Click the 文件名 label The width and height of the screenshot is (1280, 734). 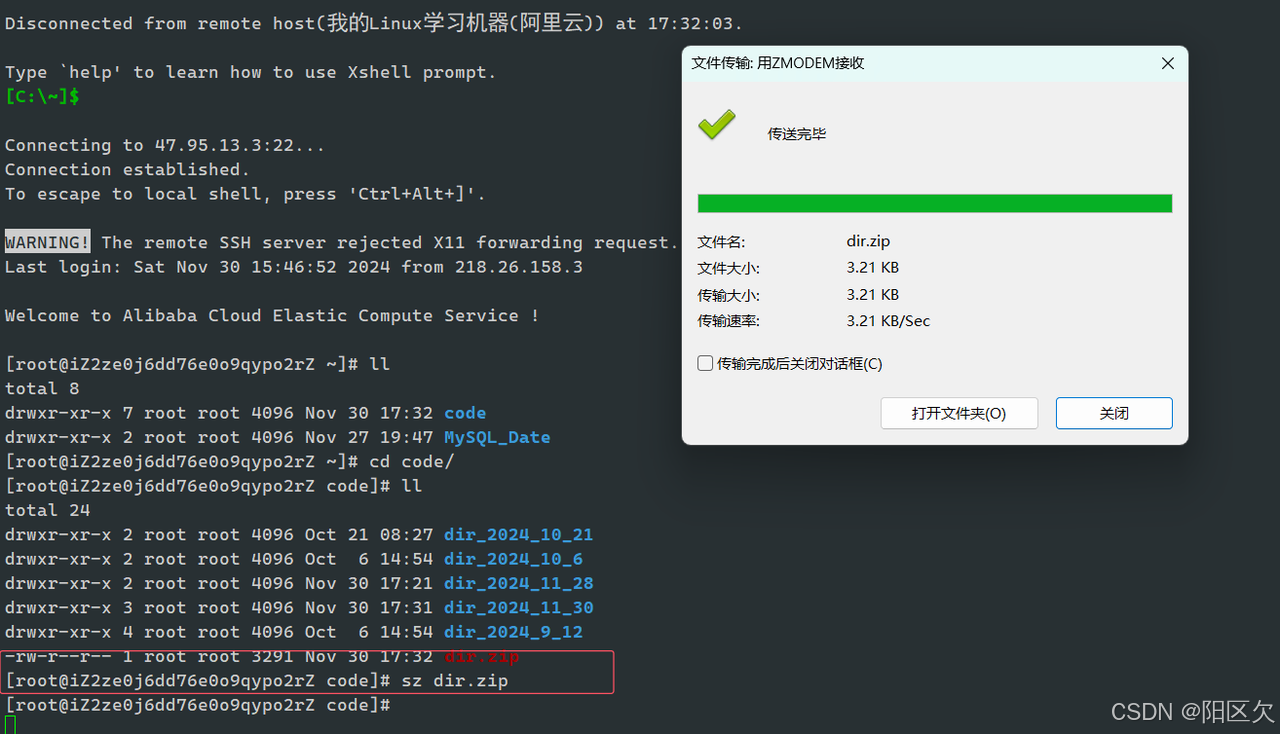point(721,241)
